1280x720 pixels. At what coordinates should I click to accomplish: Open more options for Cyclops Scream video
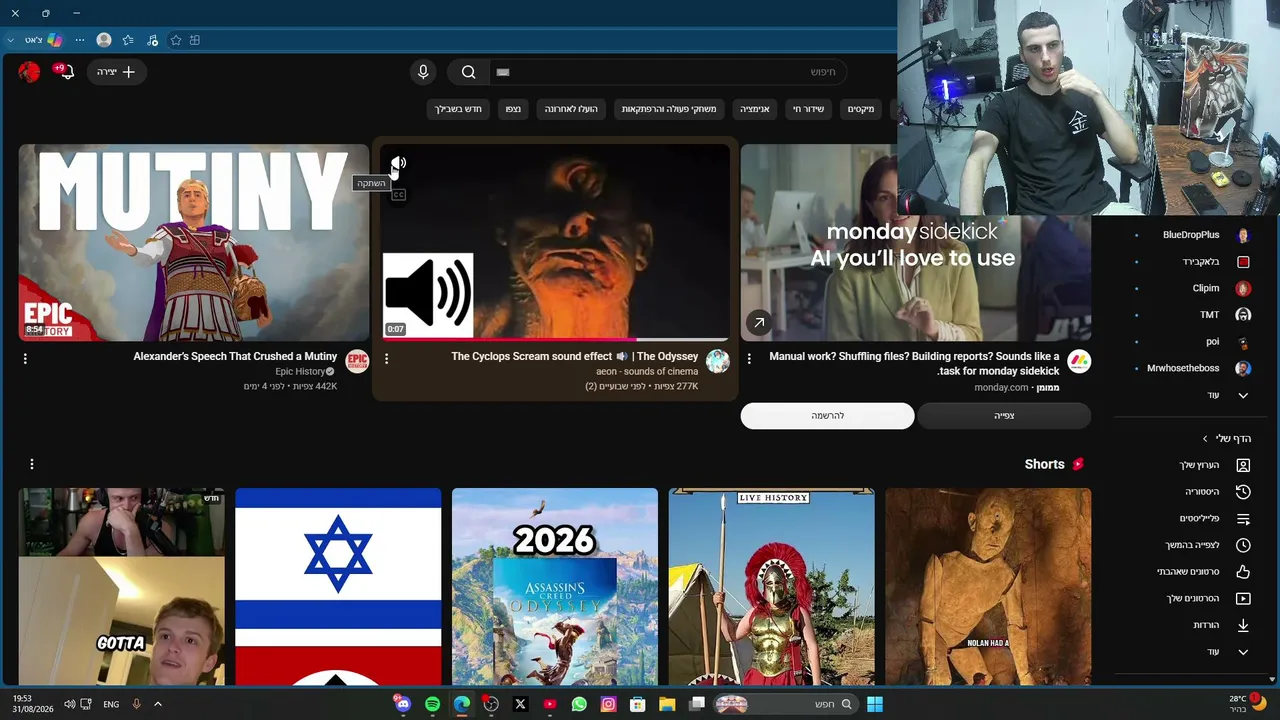click(x=386, y=358)
